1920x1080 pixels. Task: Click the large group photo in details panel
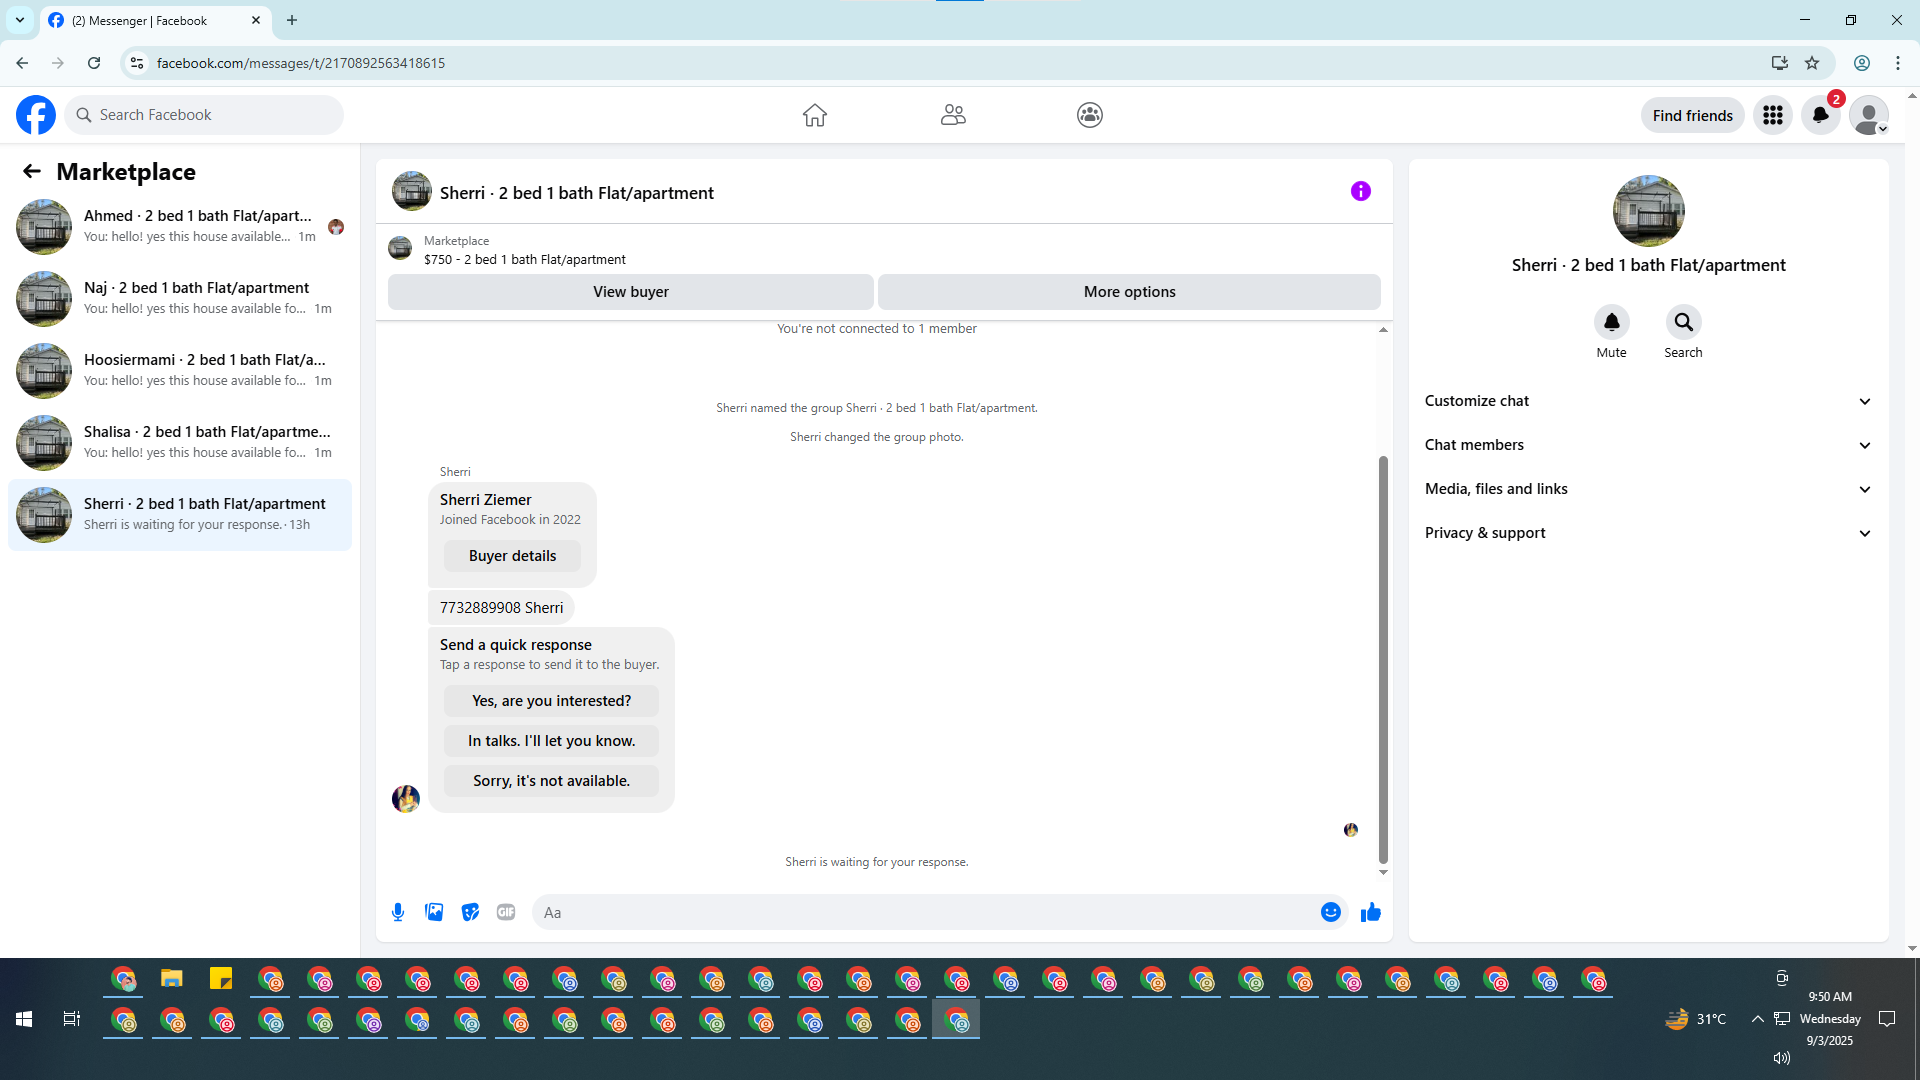click(x=1649, y=211)
